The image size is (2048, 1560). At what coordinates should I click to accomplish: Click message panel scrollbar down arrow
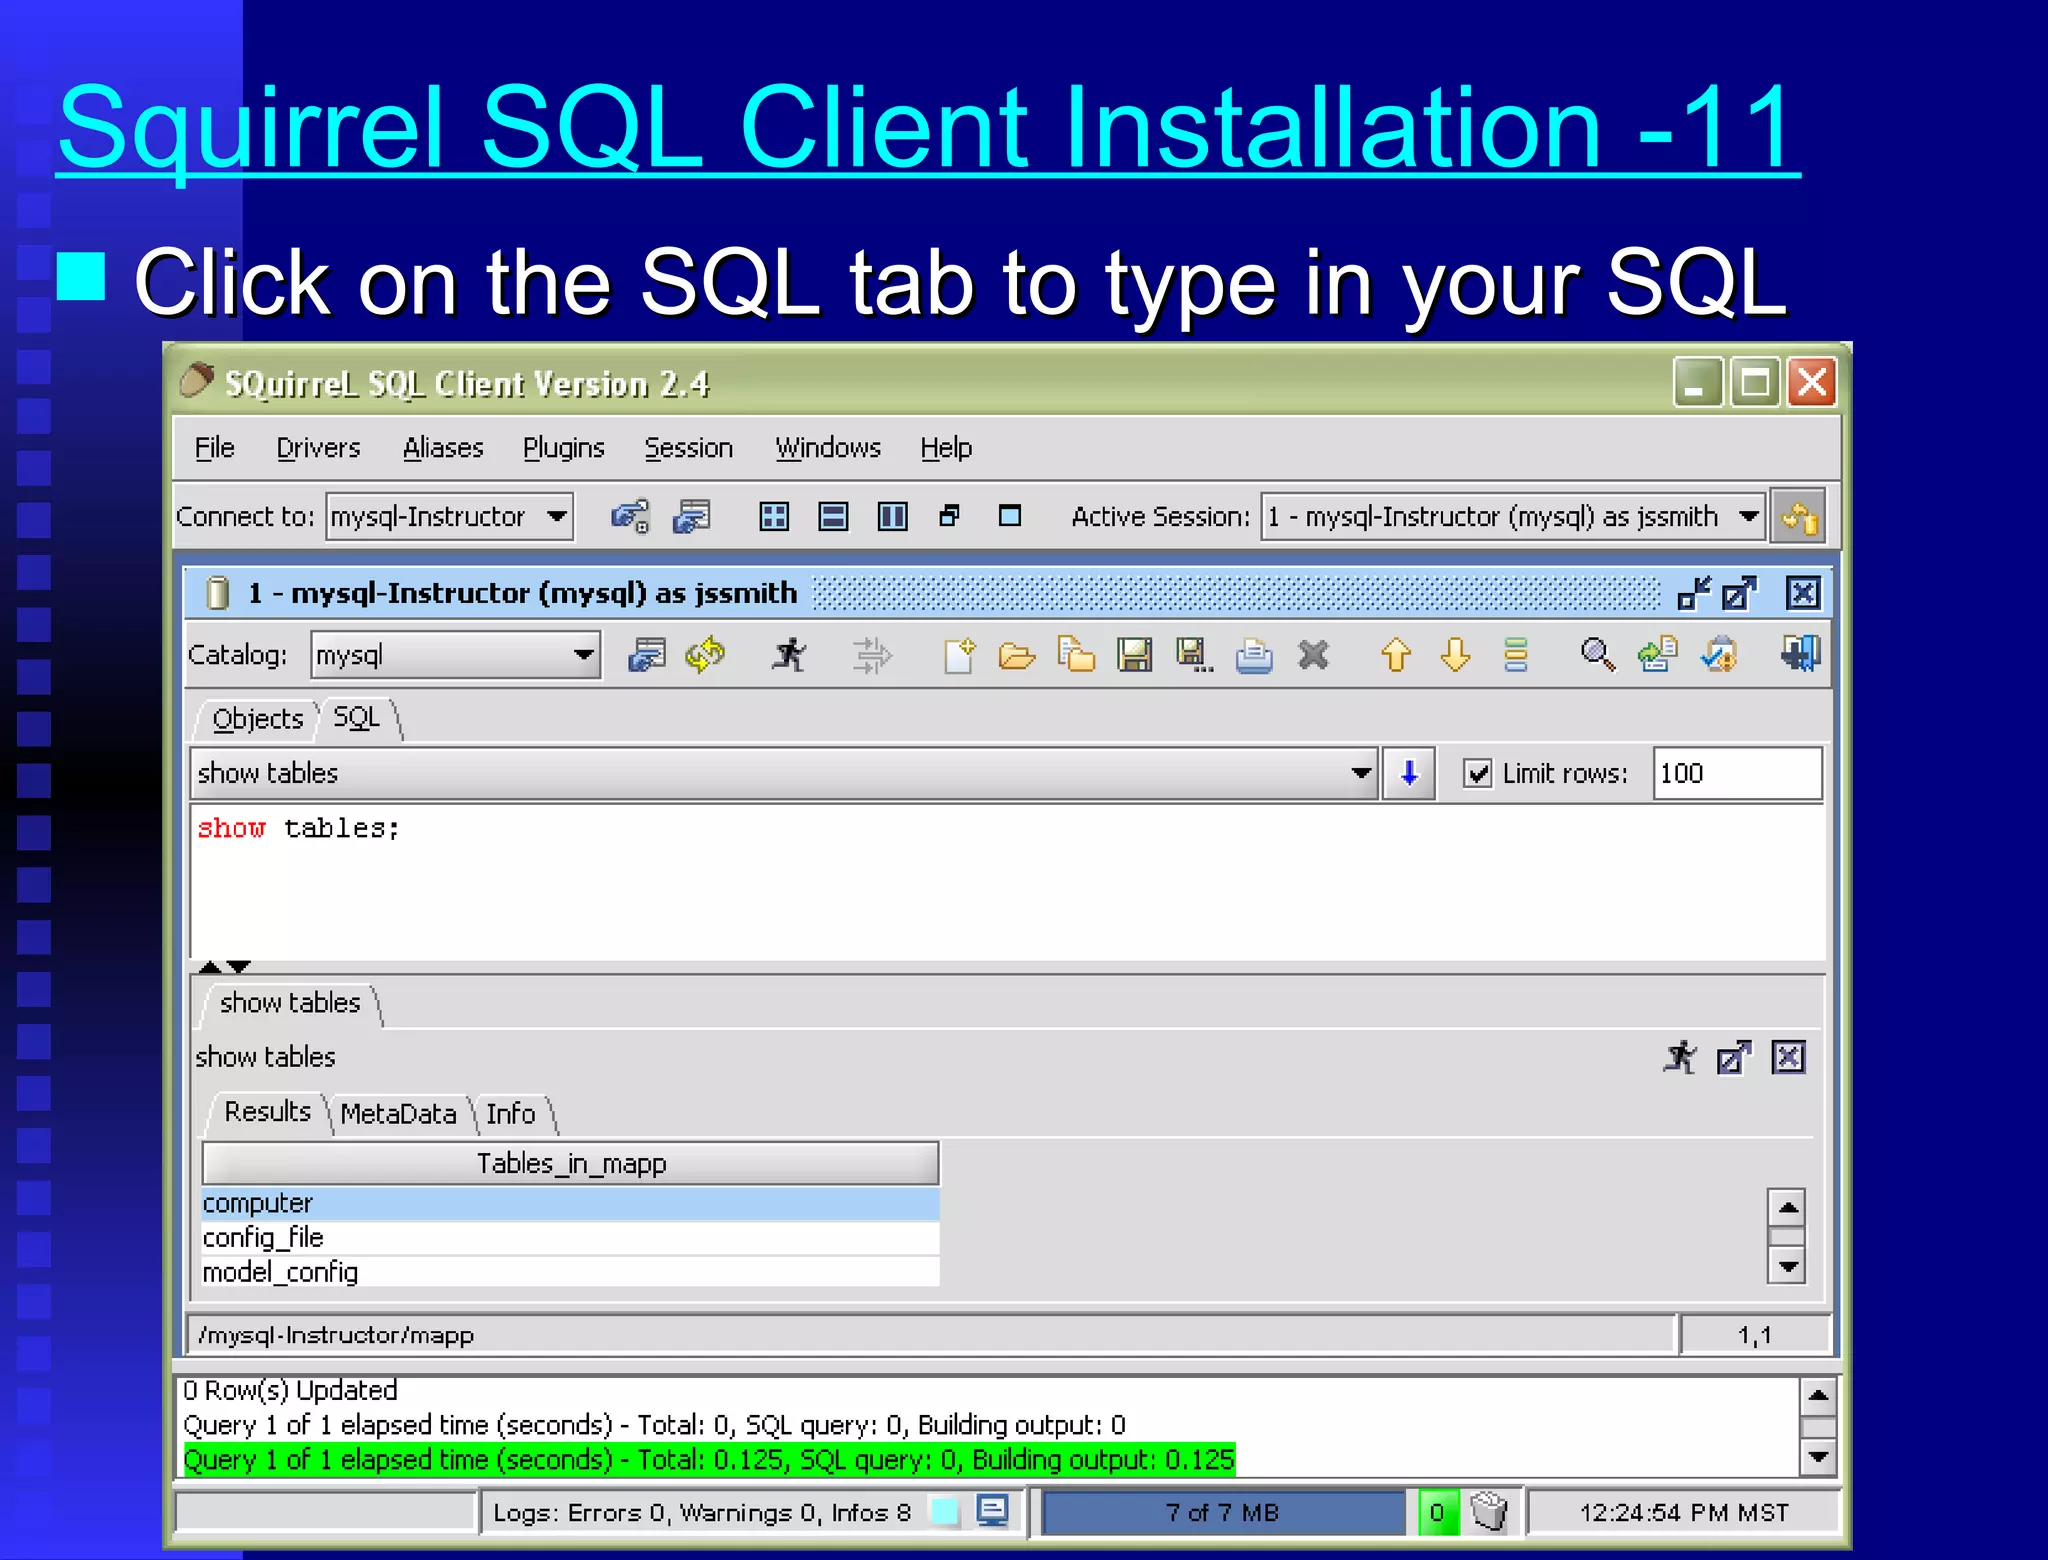(x=1819, y=1457)
